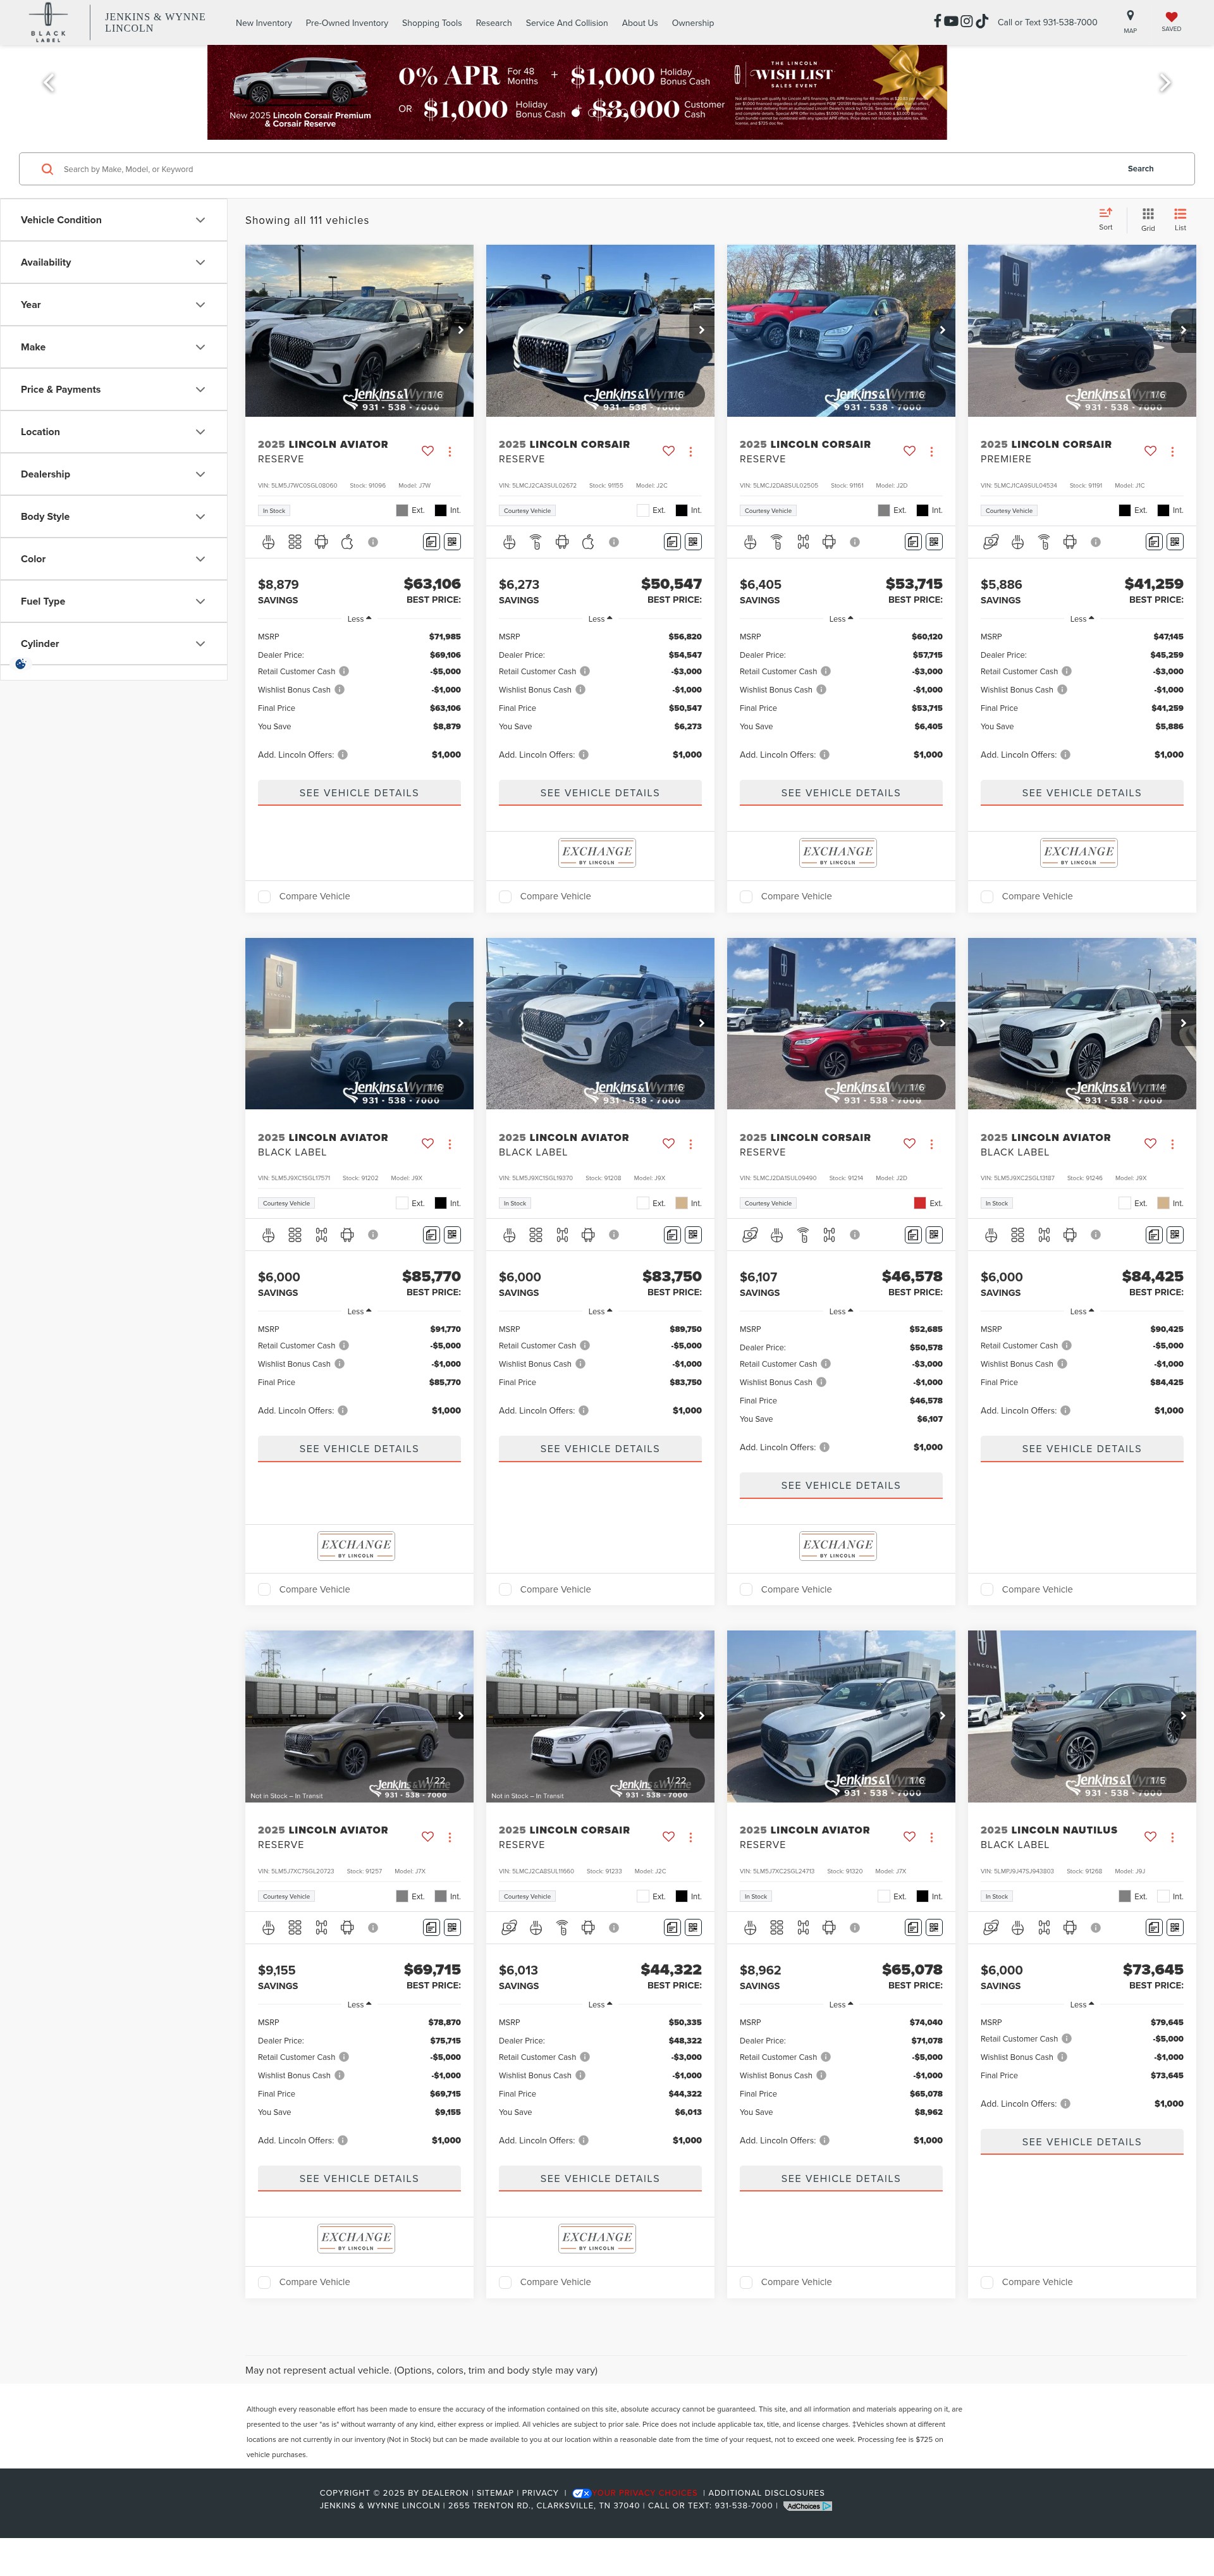This screenshot has width=1214, height=2576.
Task: Expand the Color filter
Action: pos(113,559)
